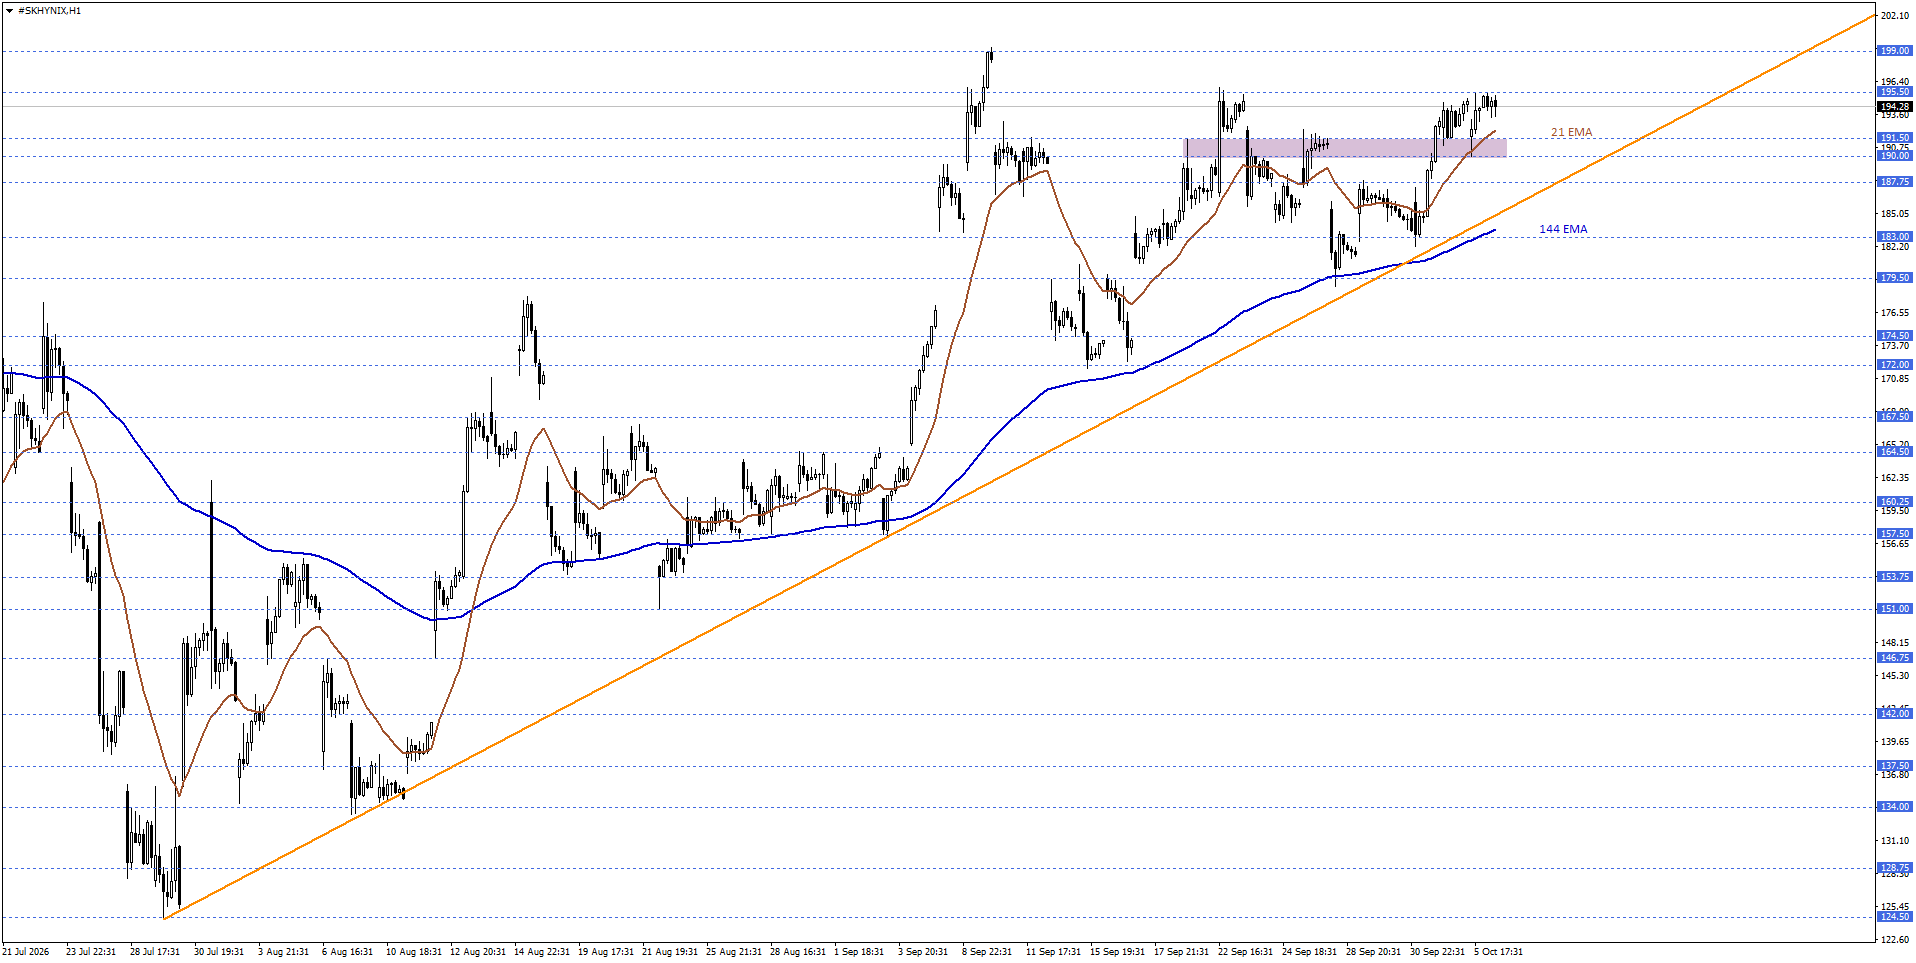Click the 185.05 price scale value
1916x963 pixels.
[x=1895, y=214]
